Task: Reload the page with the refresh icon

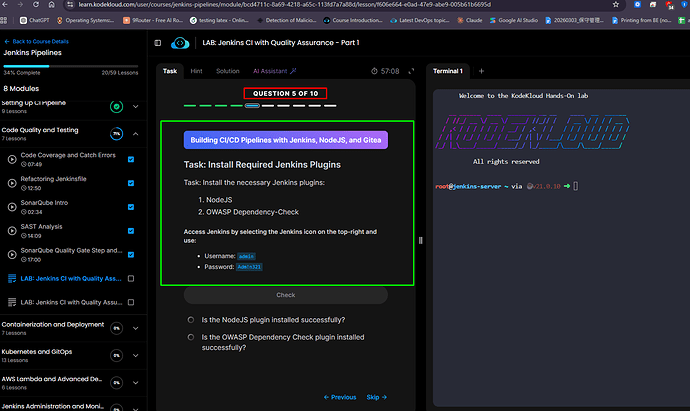Action: click(x=36, y=4)
